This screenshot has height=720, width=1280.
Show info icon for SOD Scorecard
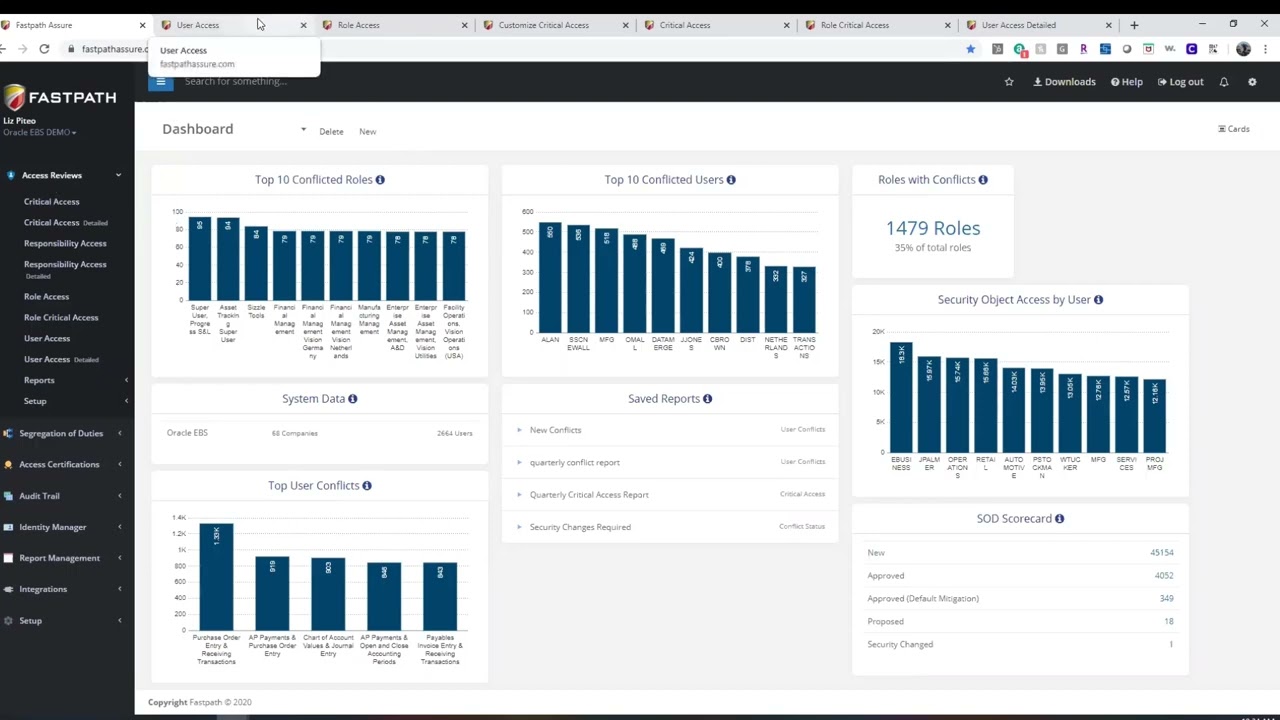tap(1059, 519)
